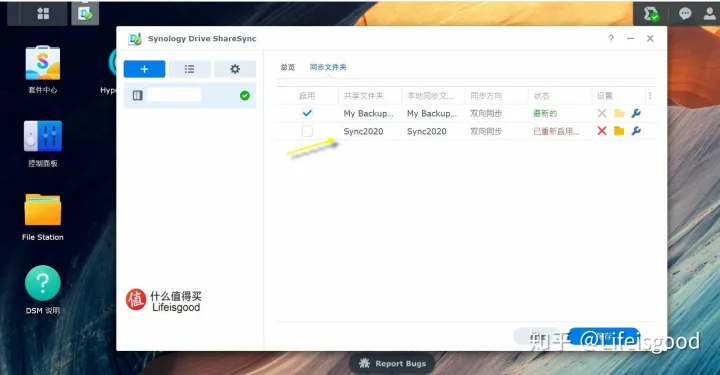Open DSM main menu grid icon
This screenshot has width=720, height=375.
pyautogui.click(x=43, y=14)
